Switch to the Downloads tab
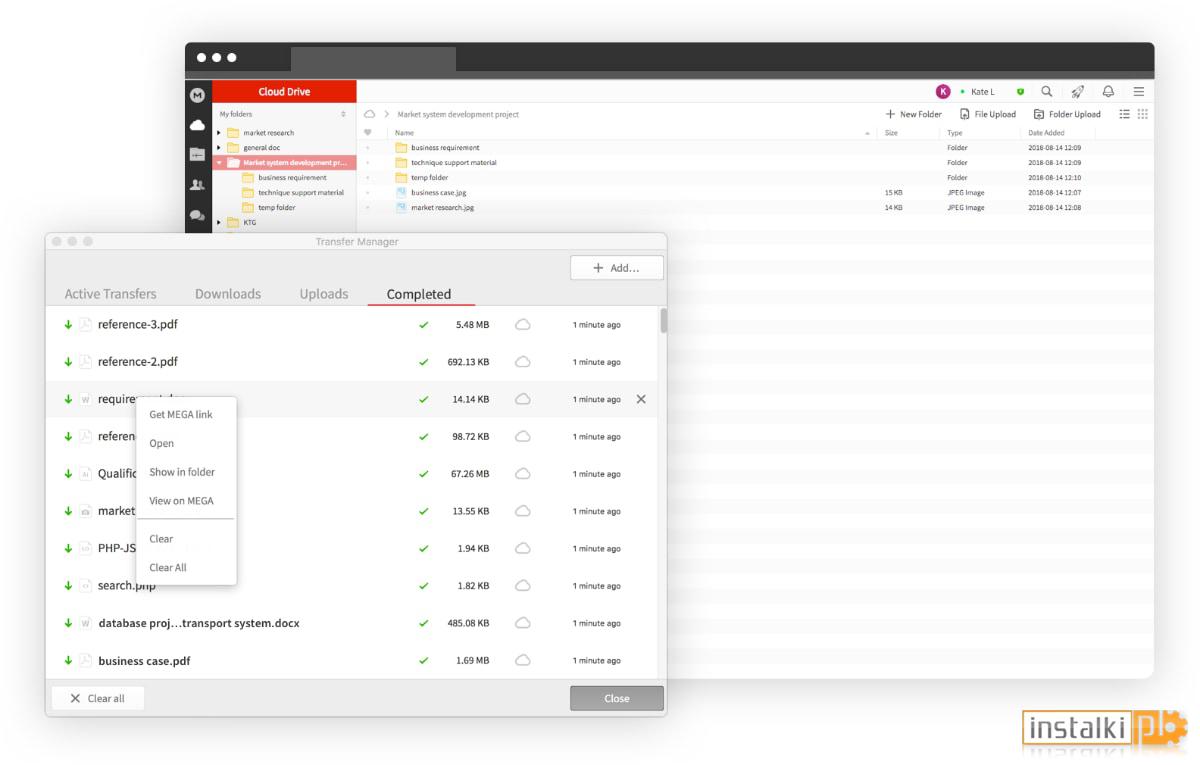The height and width of the screenshot is (765, 1200). 228,294
